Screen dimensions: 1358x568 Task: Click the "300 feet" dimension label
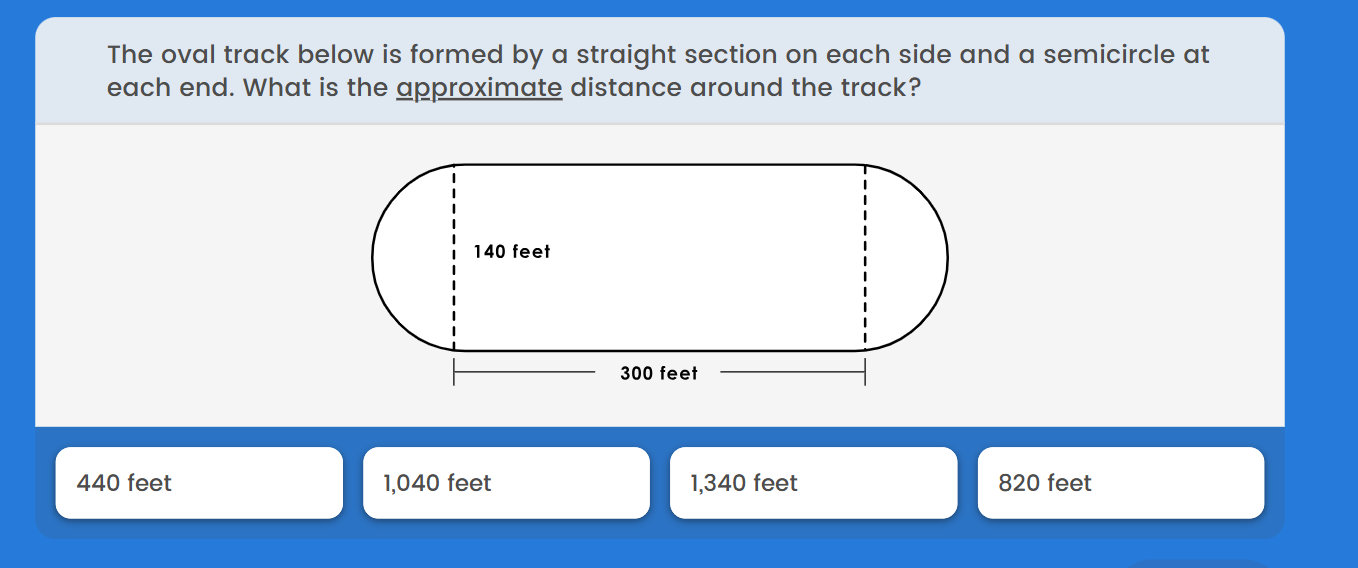point(659,374)
